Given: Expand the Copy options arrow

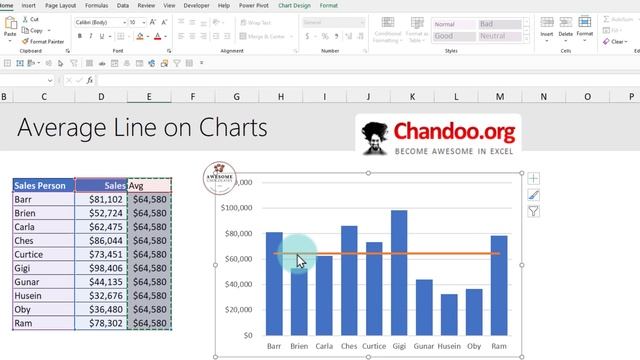Looking at the screenshot, I should click(x=49, y=31).
